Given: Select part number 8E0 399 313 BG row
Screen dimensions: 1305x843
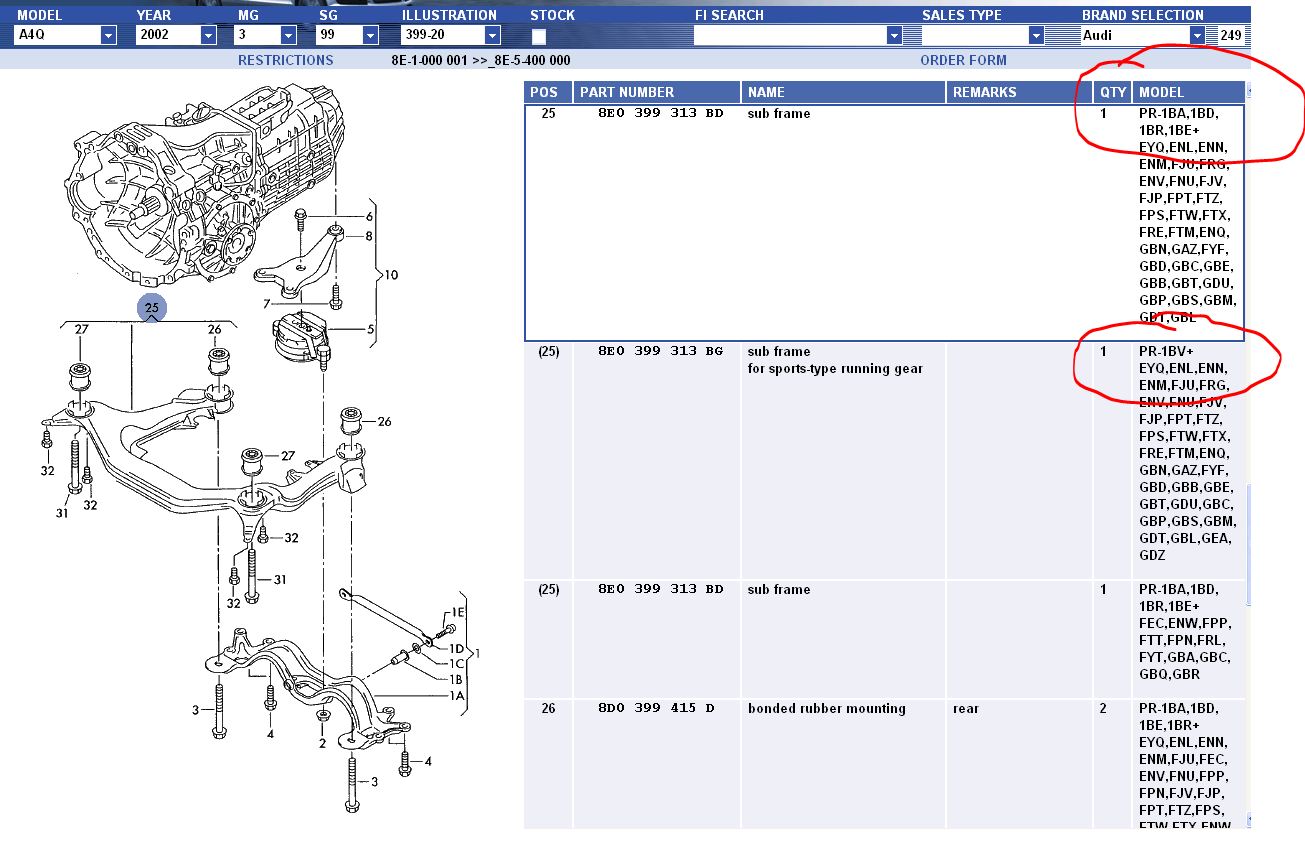Looking at the screenshot, I should pos(657,352).
